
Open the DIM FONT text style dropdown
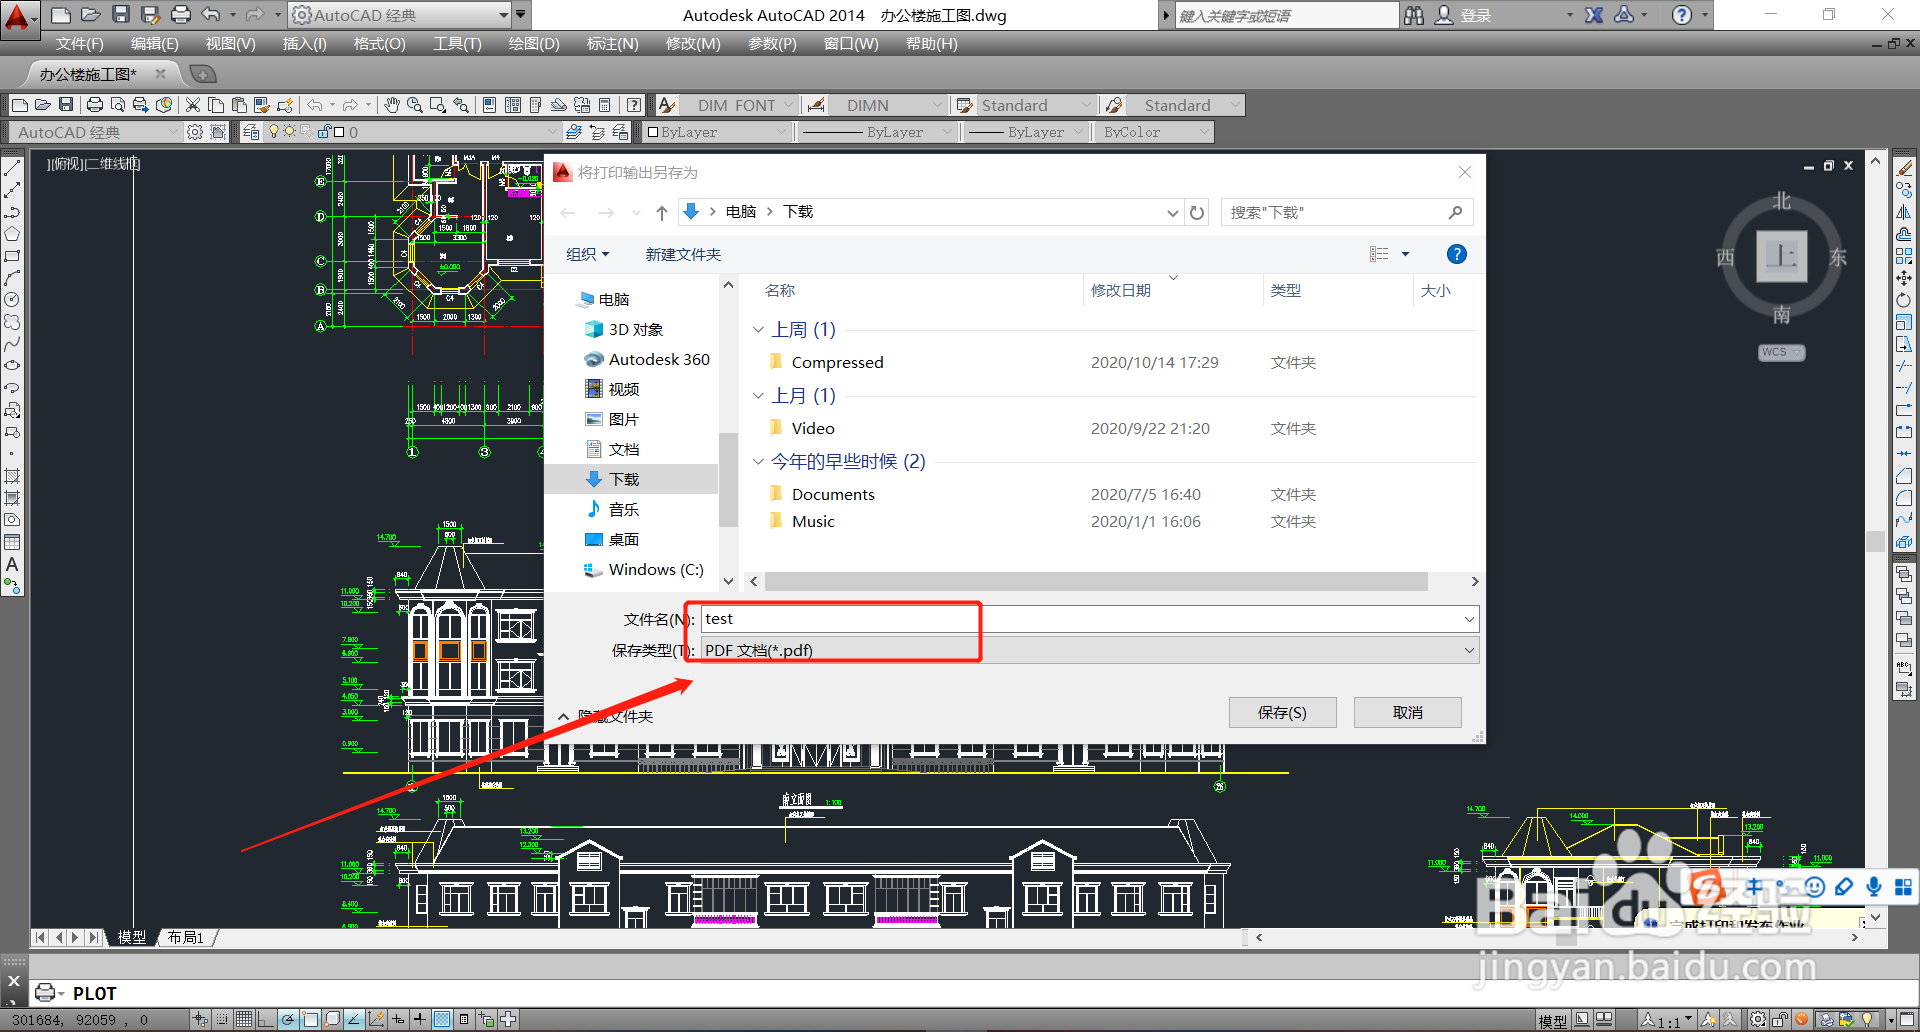[789, 105]
